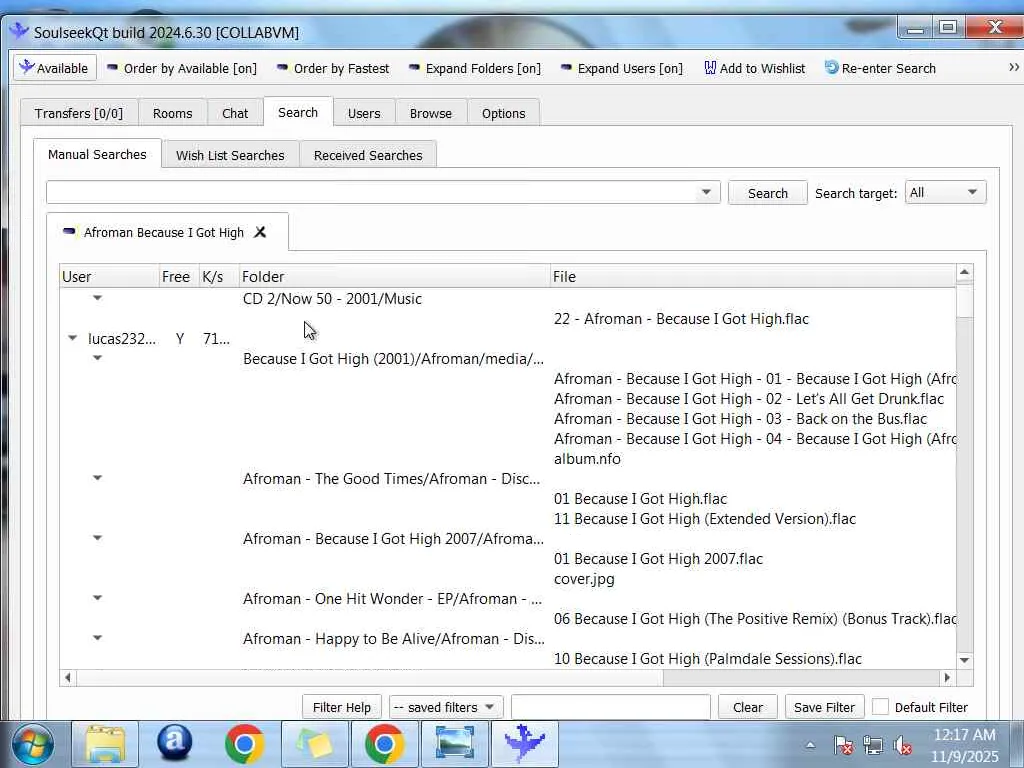The width and height of the screenshot is (1024, 768).
Task: Click the vertical scrollbar down arrow
Action: (x=965, y=660)
